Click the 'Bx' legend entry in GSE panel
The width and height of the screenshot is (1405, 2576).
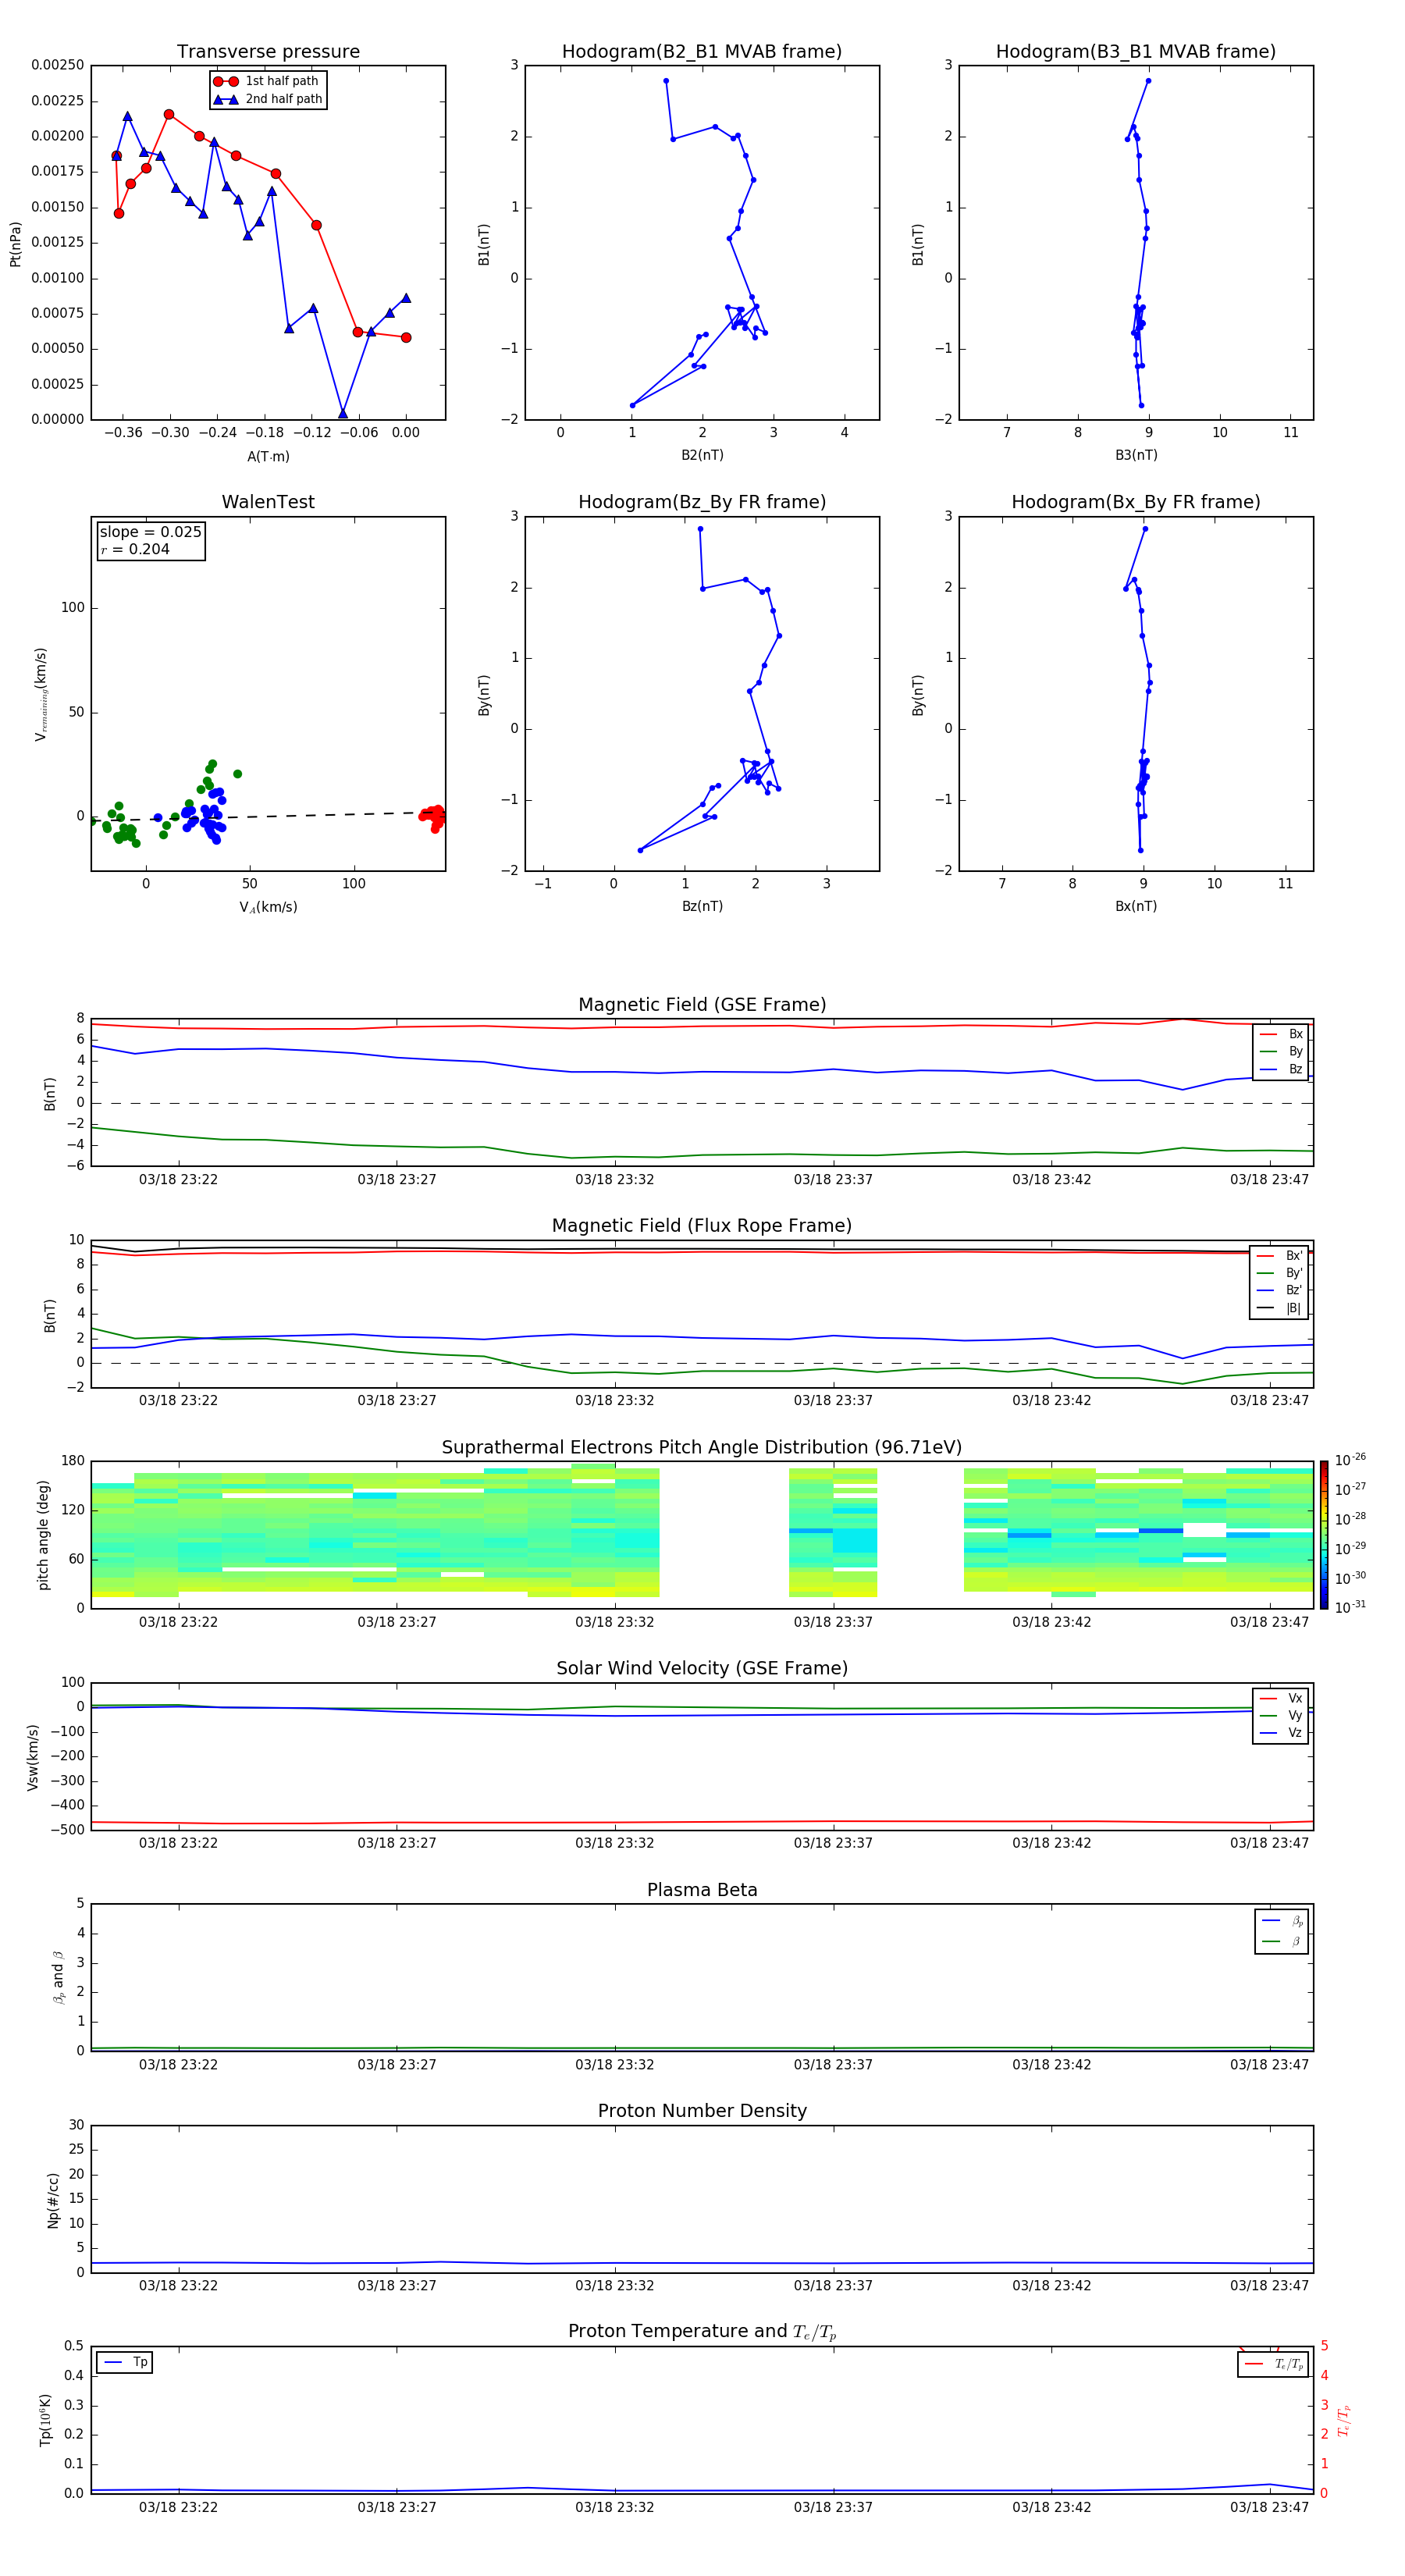coord(1281,1034)
